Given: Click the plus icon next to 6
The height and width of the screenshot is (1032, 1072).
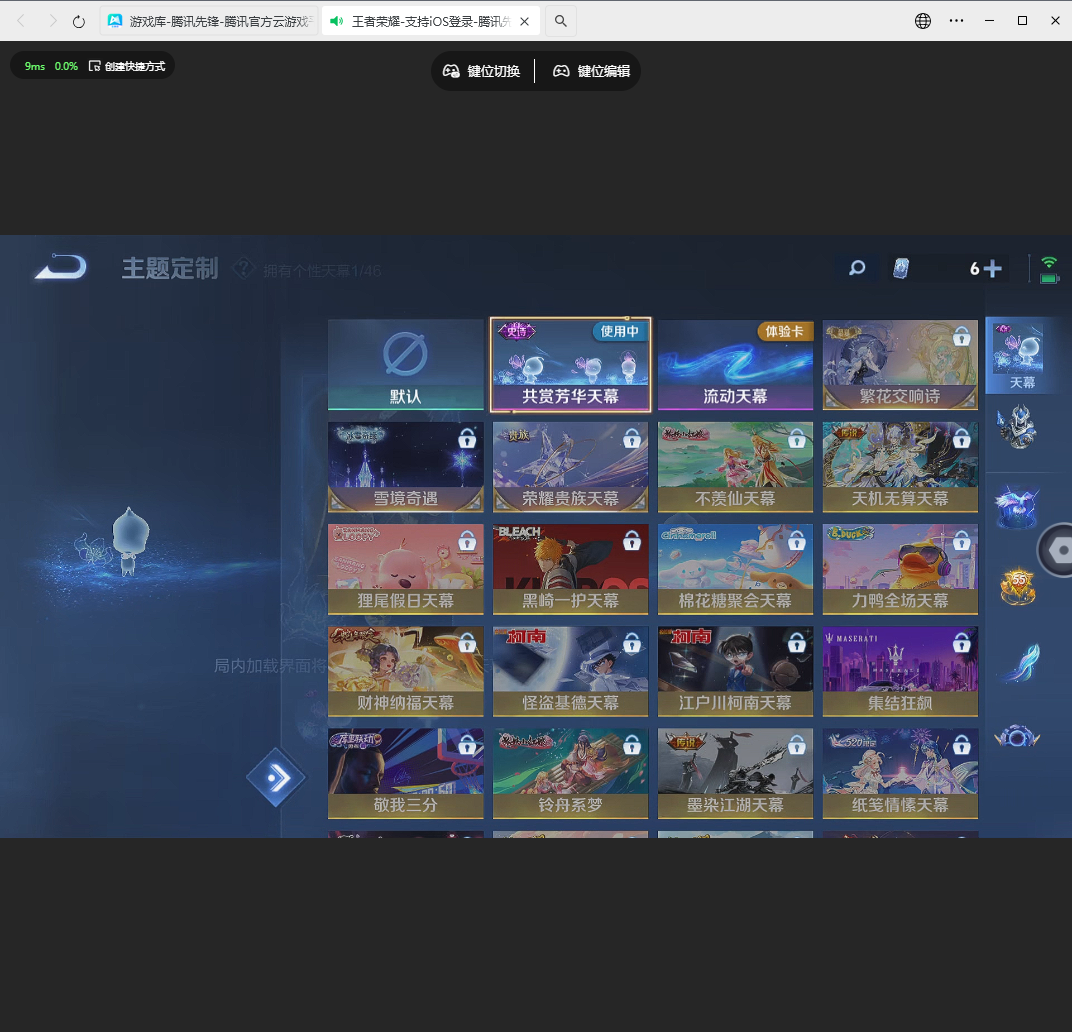Looking at the screenshot, I should tap(992, 268).
